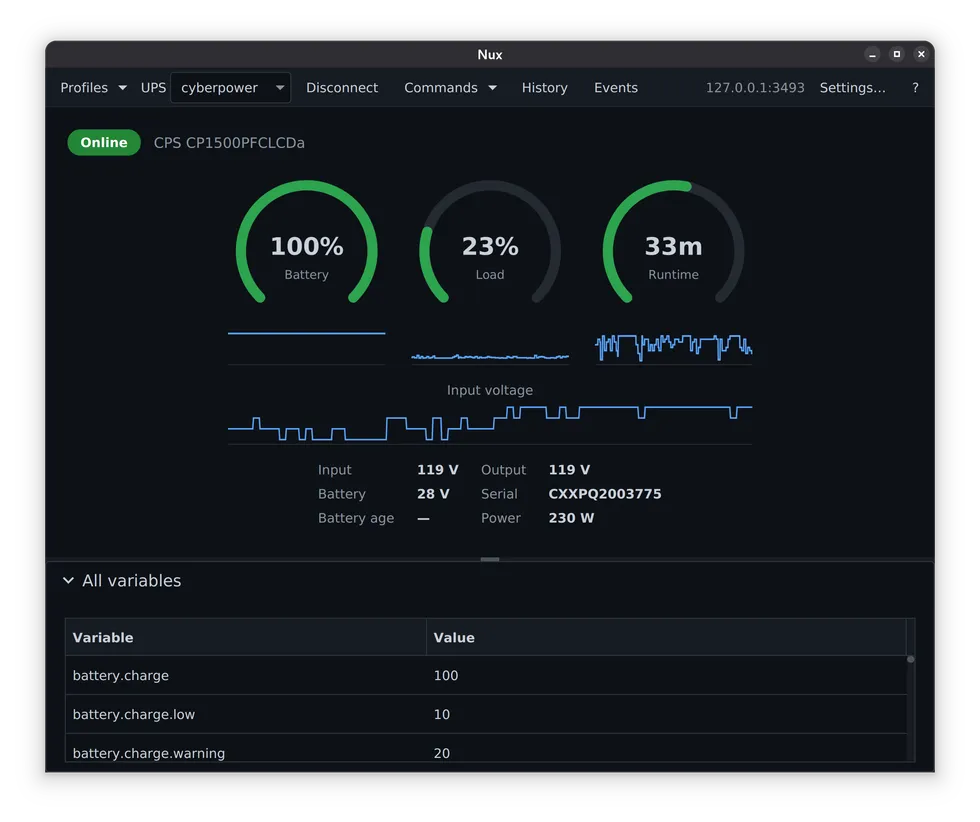Close the Nux window

[x=921, y=54]
